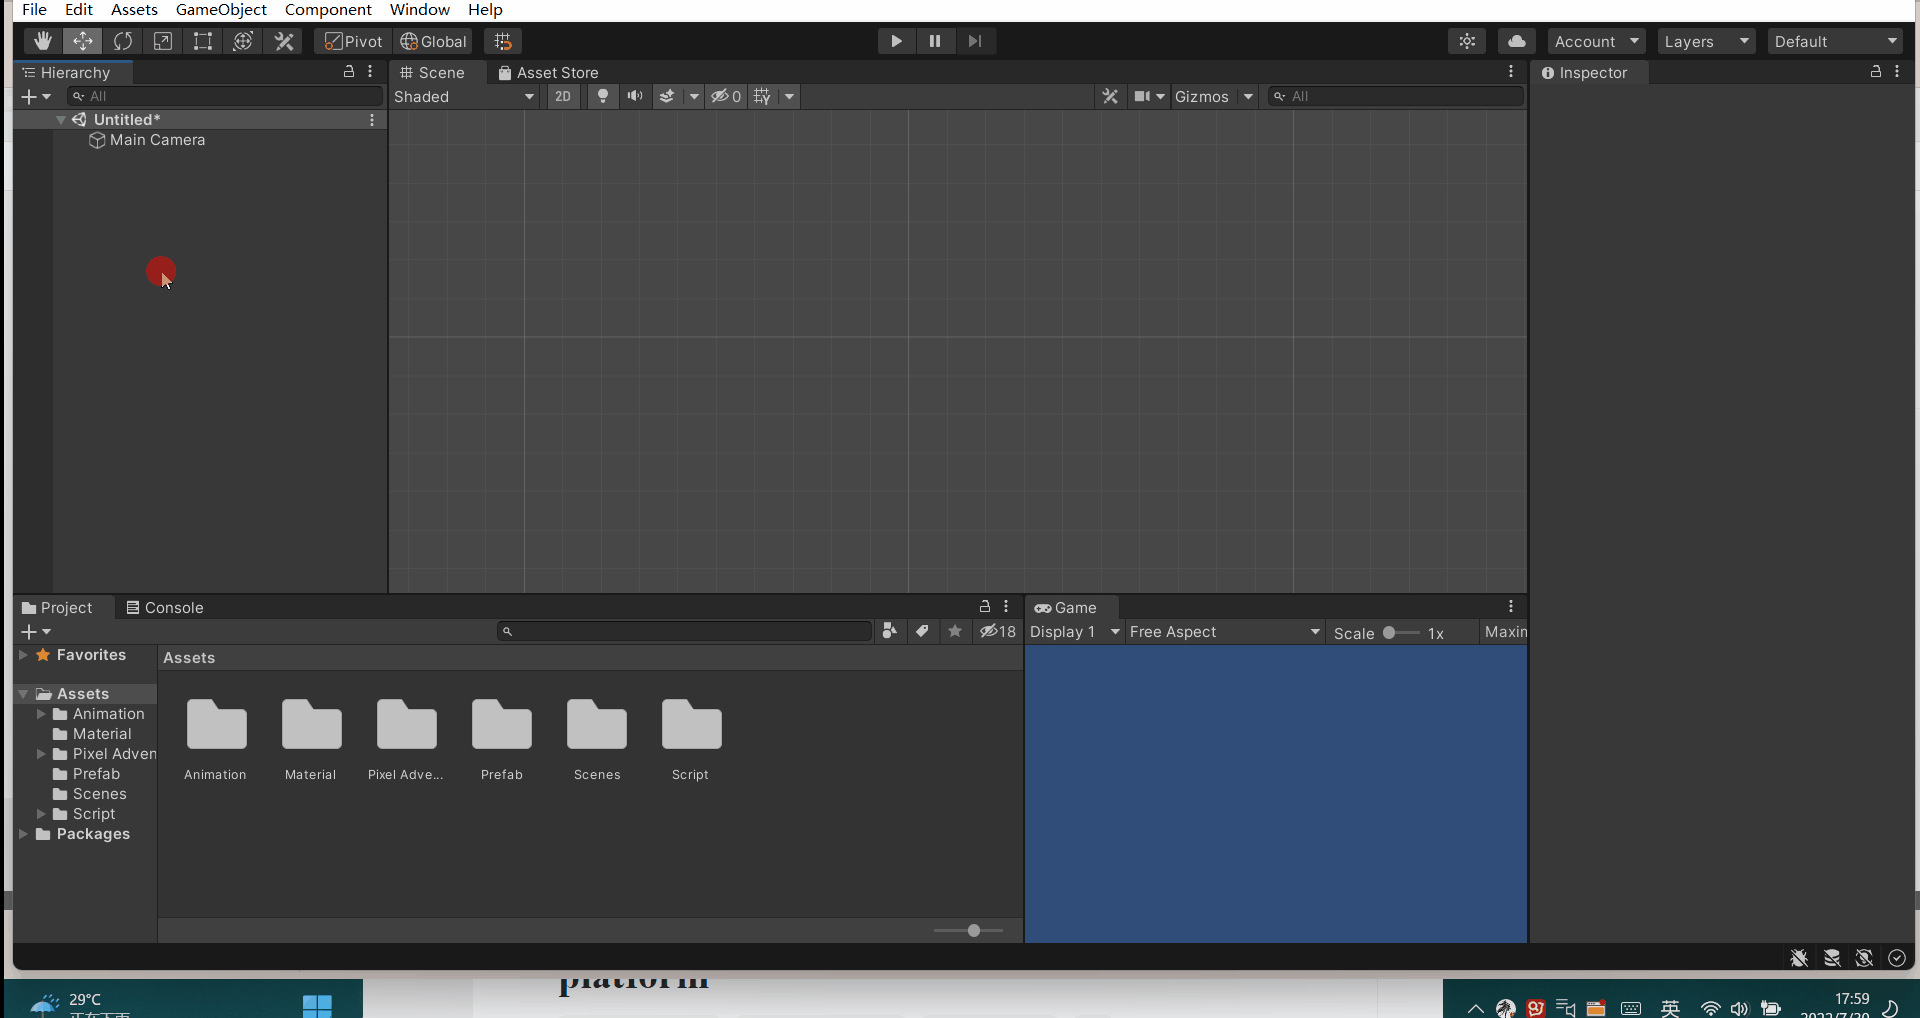Switch to the Console tab
The width and height of the screenshot is (1920, 1018).
point(173,607)
